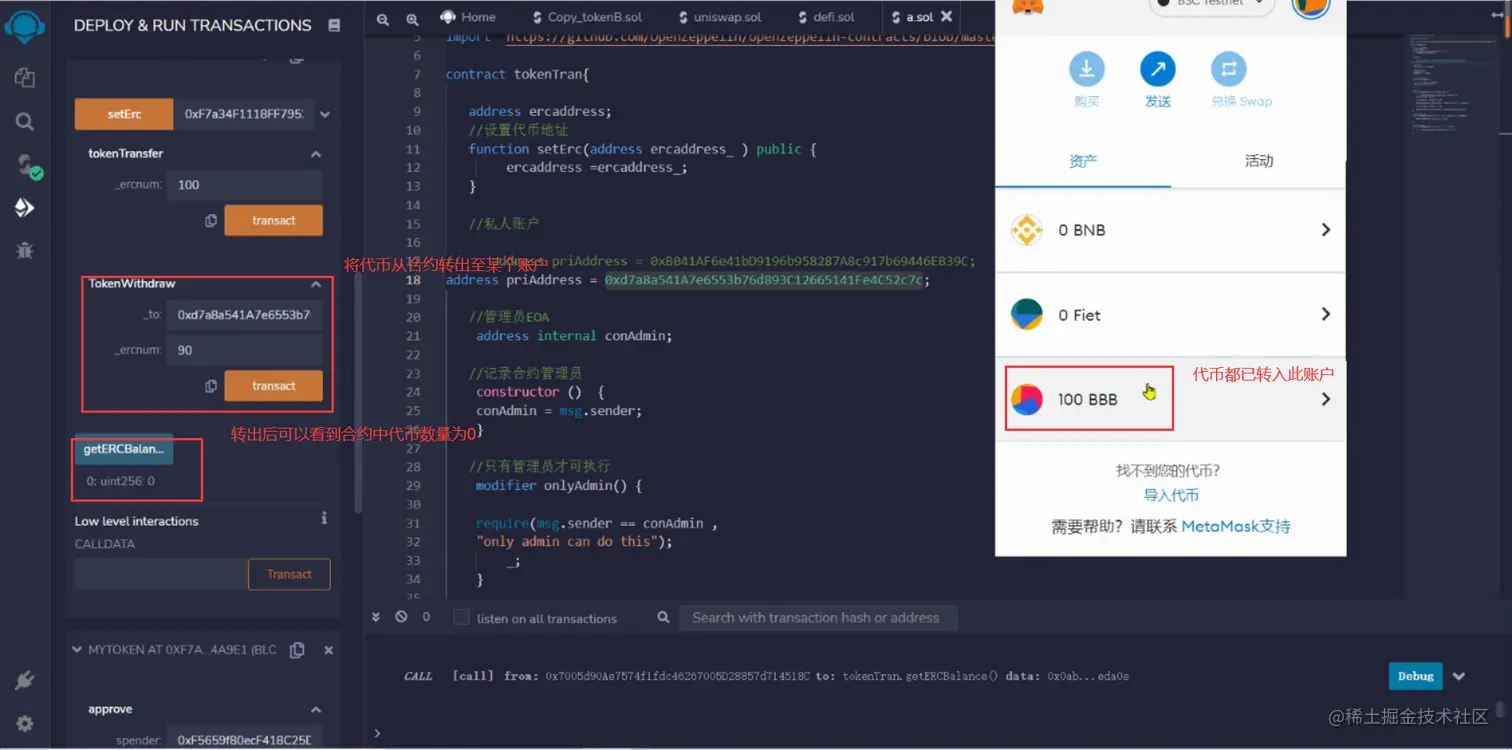The height and width of the screenshot is (750, 1512).
Task: Click Import tokens (导入代币) link
Action: (1171, 495)
